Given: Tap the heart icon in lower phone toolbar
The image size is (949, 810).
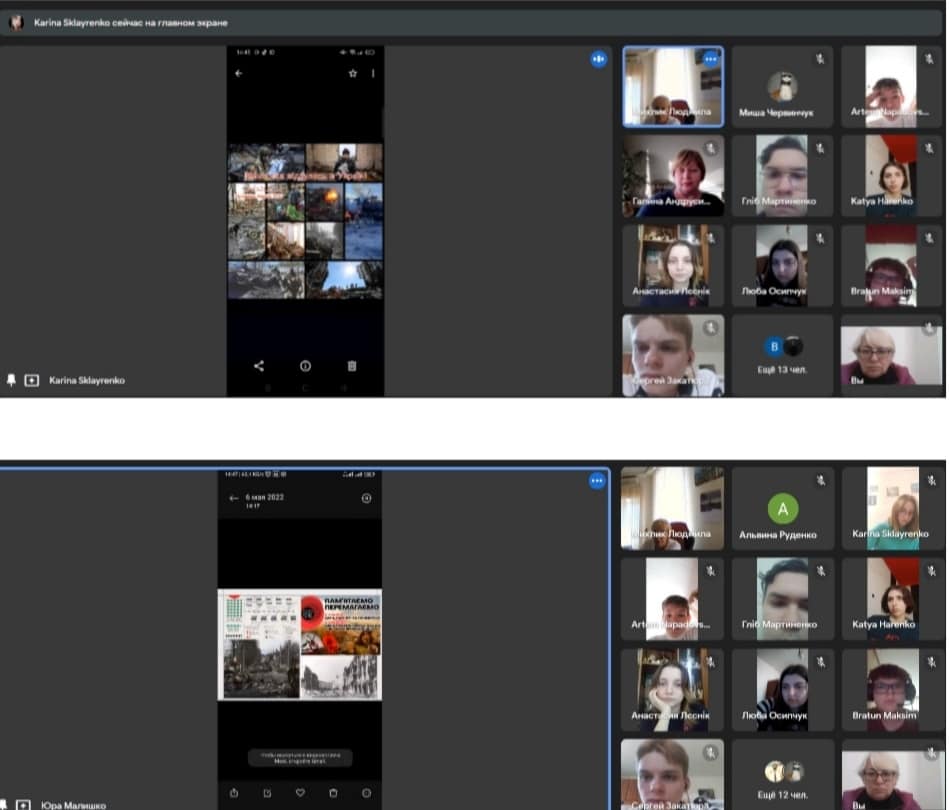Looking at the screenshot, I should pyautogui.click(x=300, y=793).
